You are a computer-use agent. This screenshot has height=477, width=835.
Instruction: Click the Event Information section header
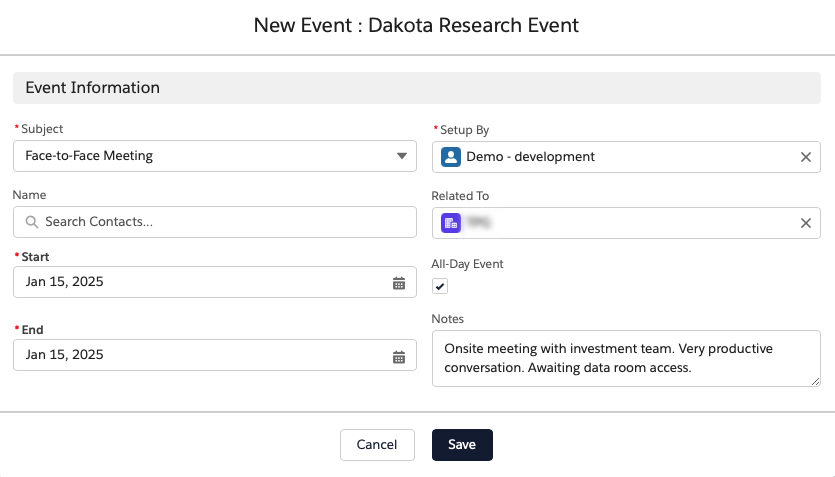pyautogui.click(x=92, y=88)
